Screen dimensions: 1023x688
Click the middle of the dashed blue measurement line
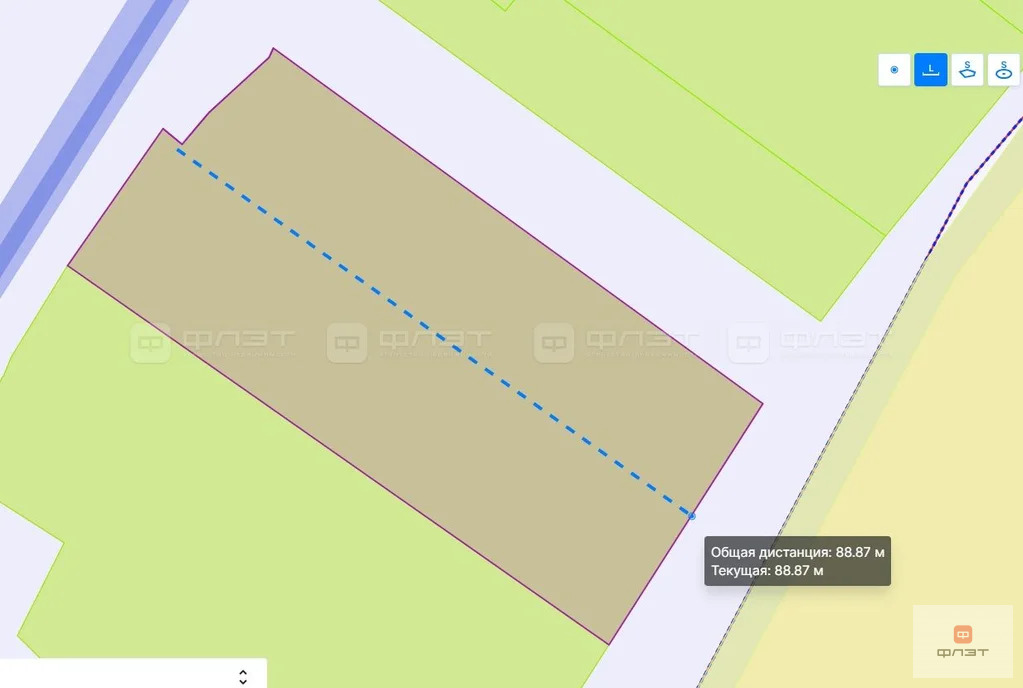click(x=434, y=333)
